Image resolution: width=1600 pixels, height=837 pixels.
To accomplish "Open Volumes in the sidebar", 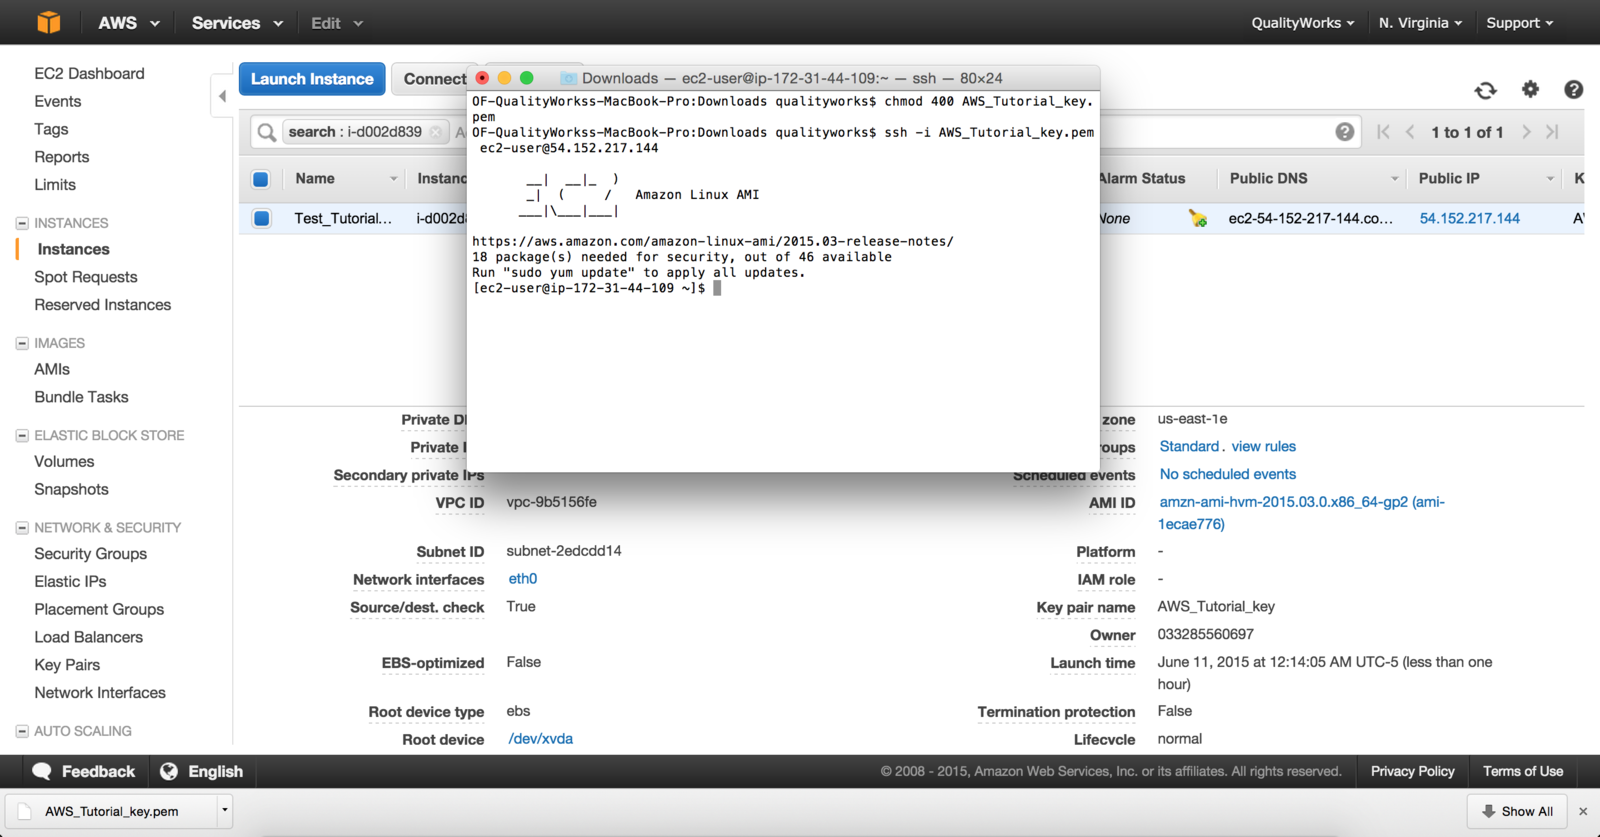I will pos(64,461).
